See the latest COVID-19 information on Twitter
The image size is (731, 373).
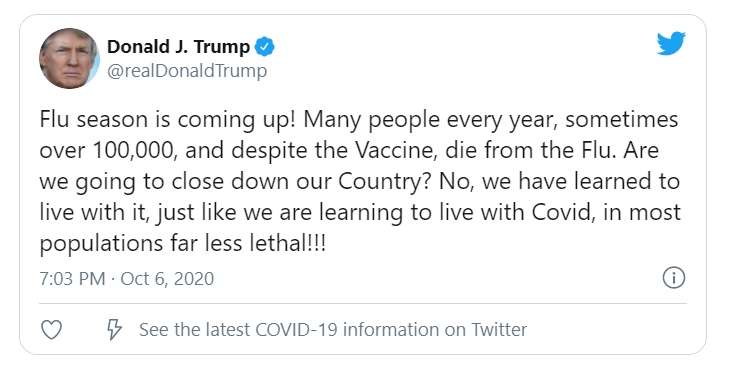pos(333,330)
